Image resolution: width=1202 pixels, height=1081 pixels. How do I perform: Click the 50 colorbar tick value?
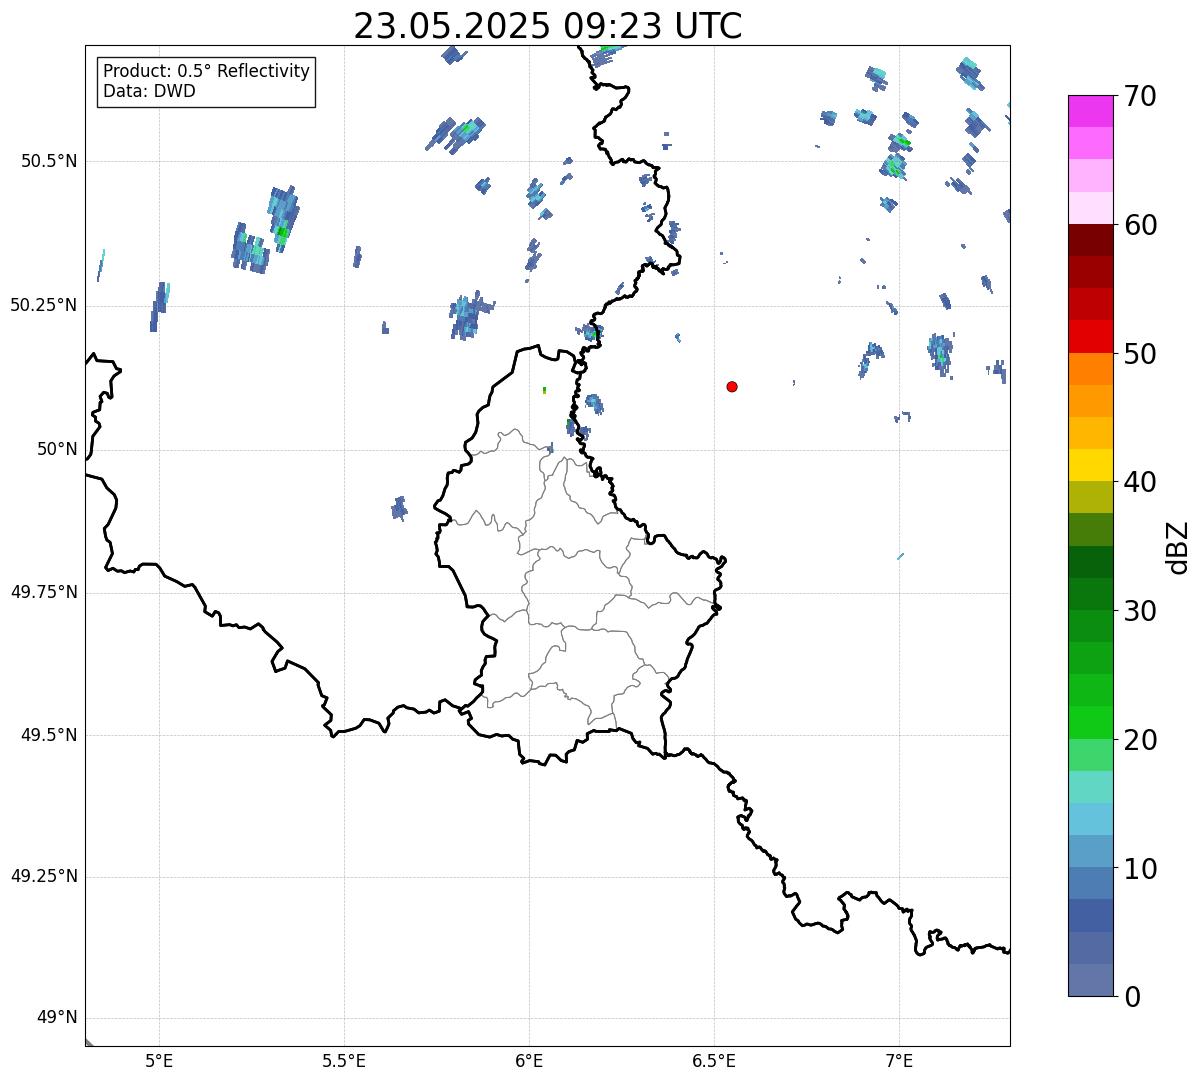click(1140, 354)
